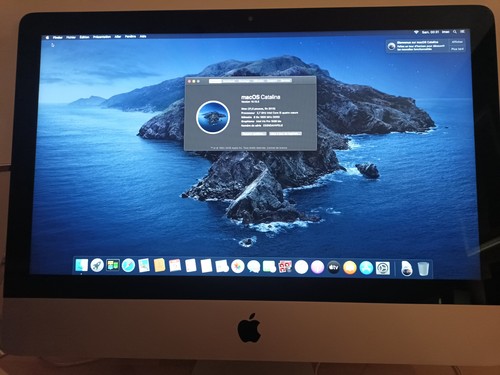Open System Preferences gear icon in Dock
Screen dimensions: 500x375
point(383,268)
